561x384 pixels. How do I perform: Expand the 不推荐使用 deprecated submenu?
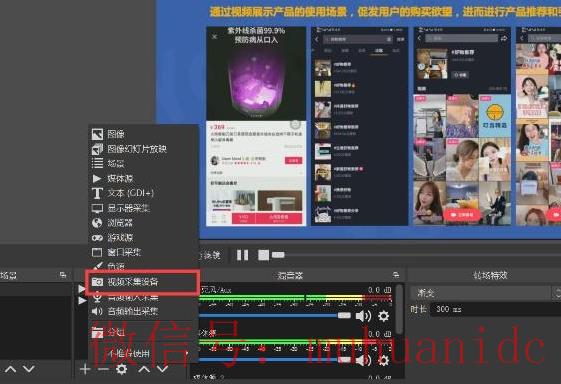143,354
